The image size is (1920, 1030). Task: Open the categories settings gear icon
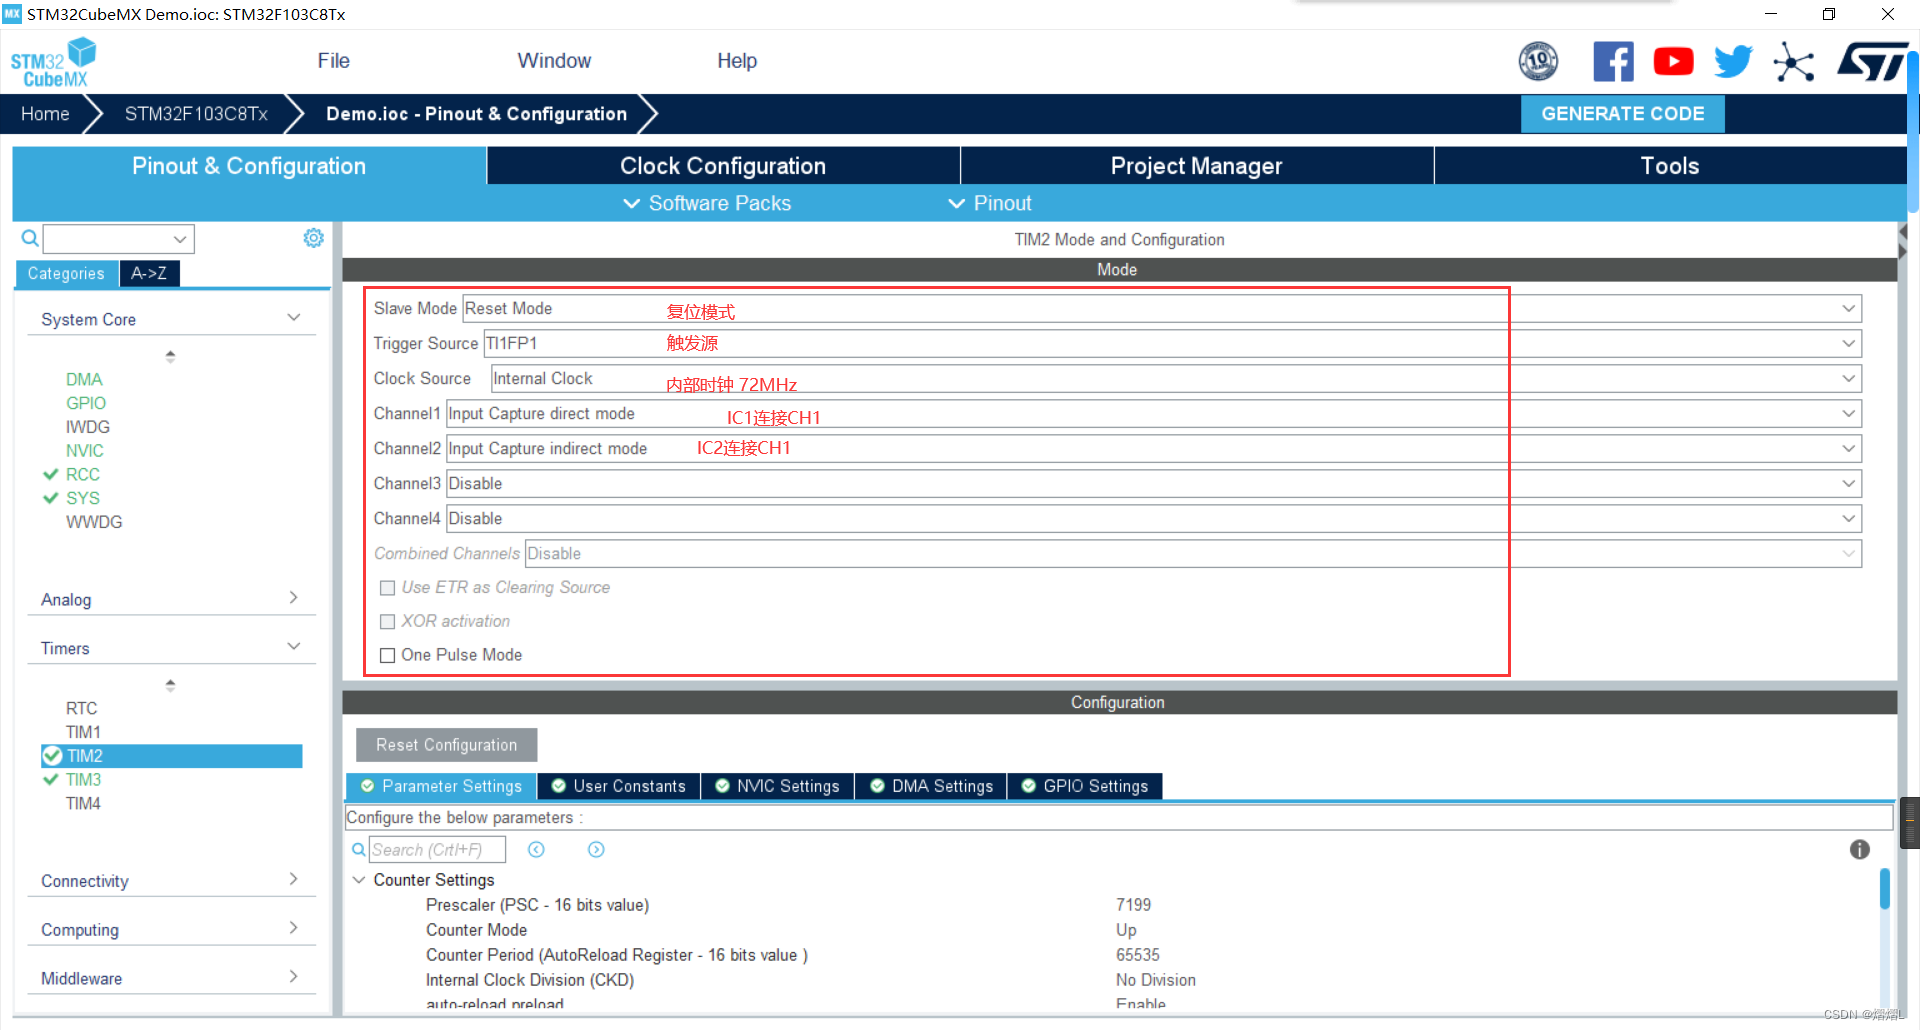pos(314,238)
